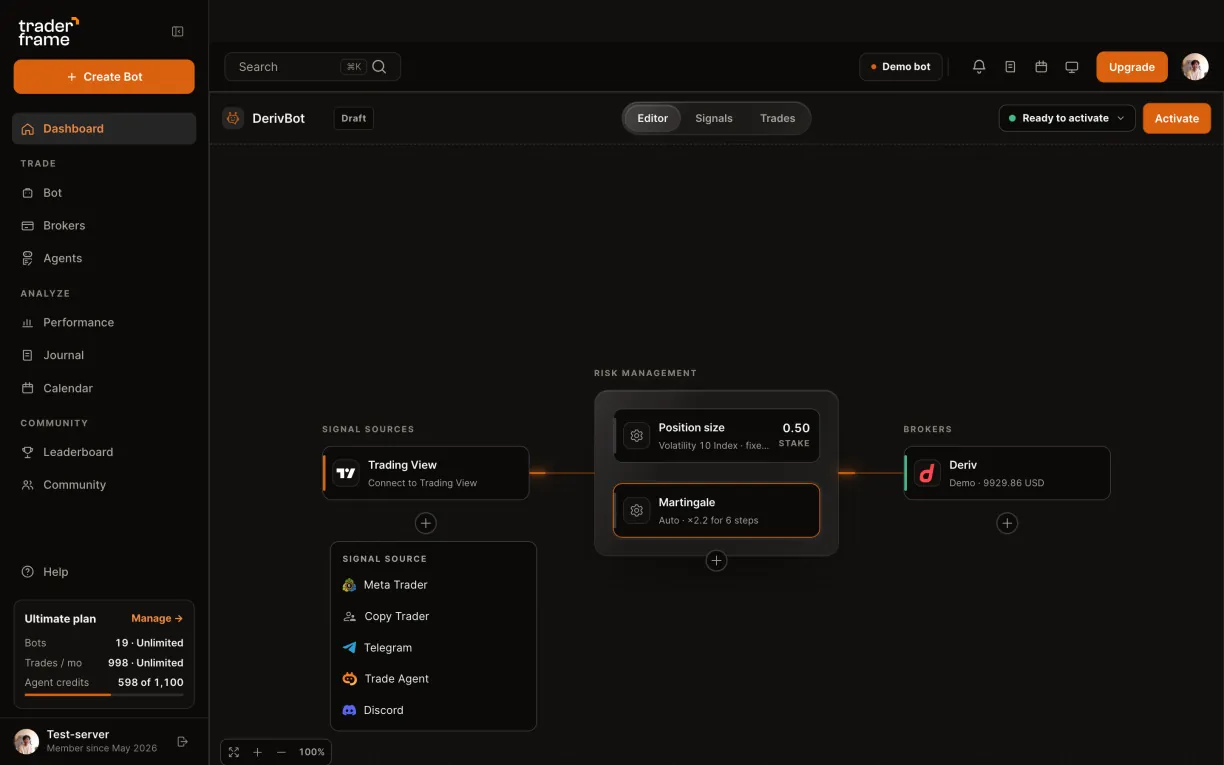The width and height of the screenshot is (1224, 765).
Task: Click the Upgrade button
Action: 1132,67
